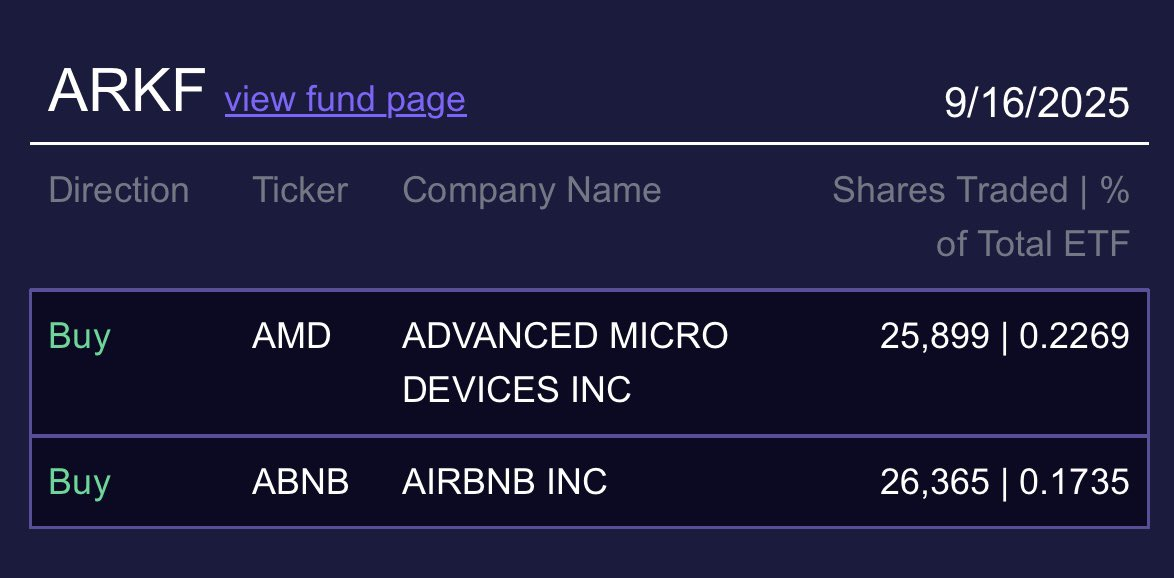Click Buy in the AMD row
Image resolution: width=1174 pixels, height=578 pixels.
(x=79, y=336)
